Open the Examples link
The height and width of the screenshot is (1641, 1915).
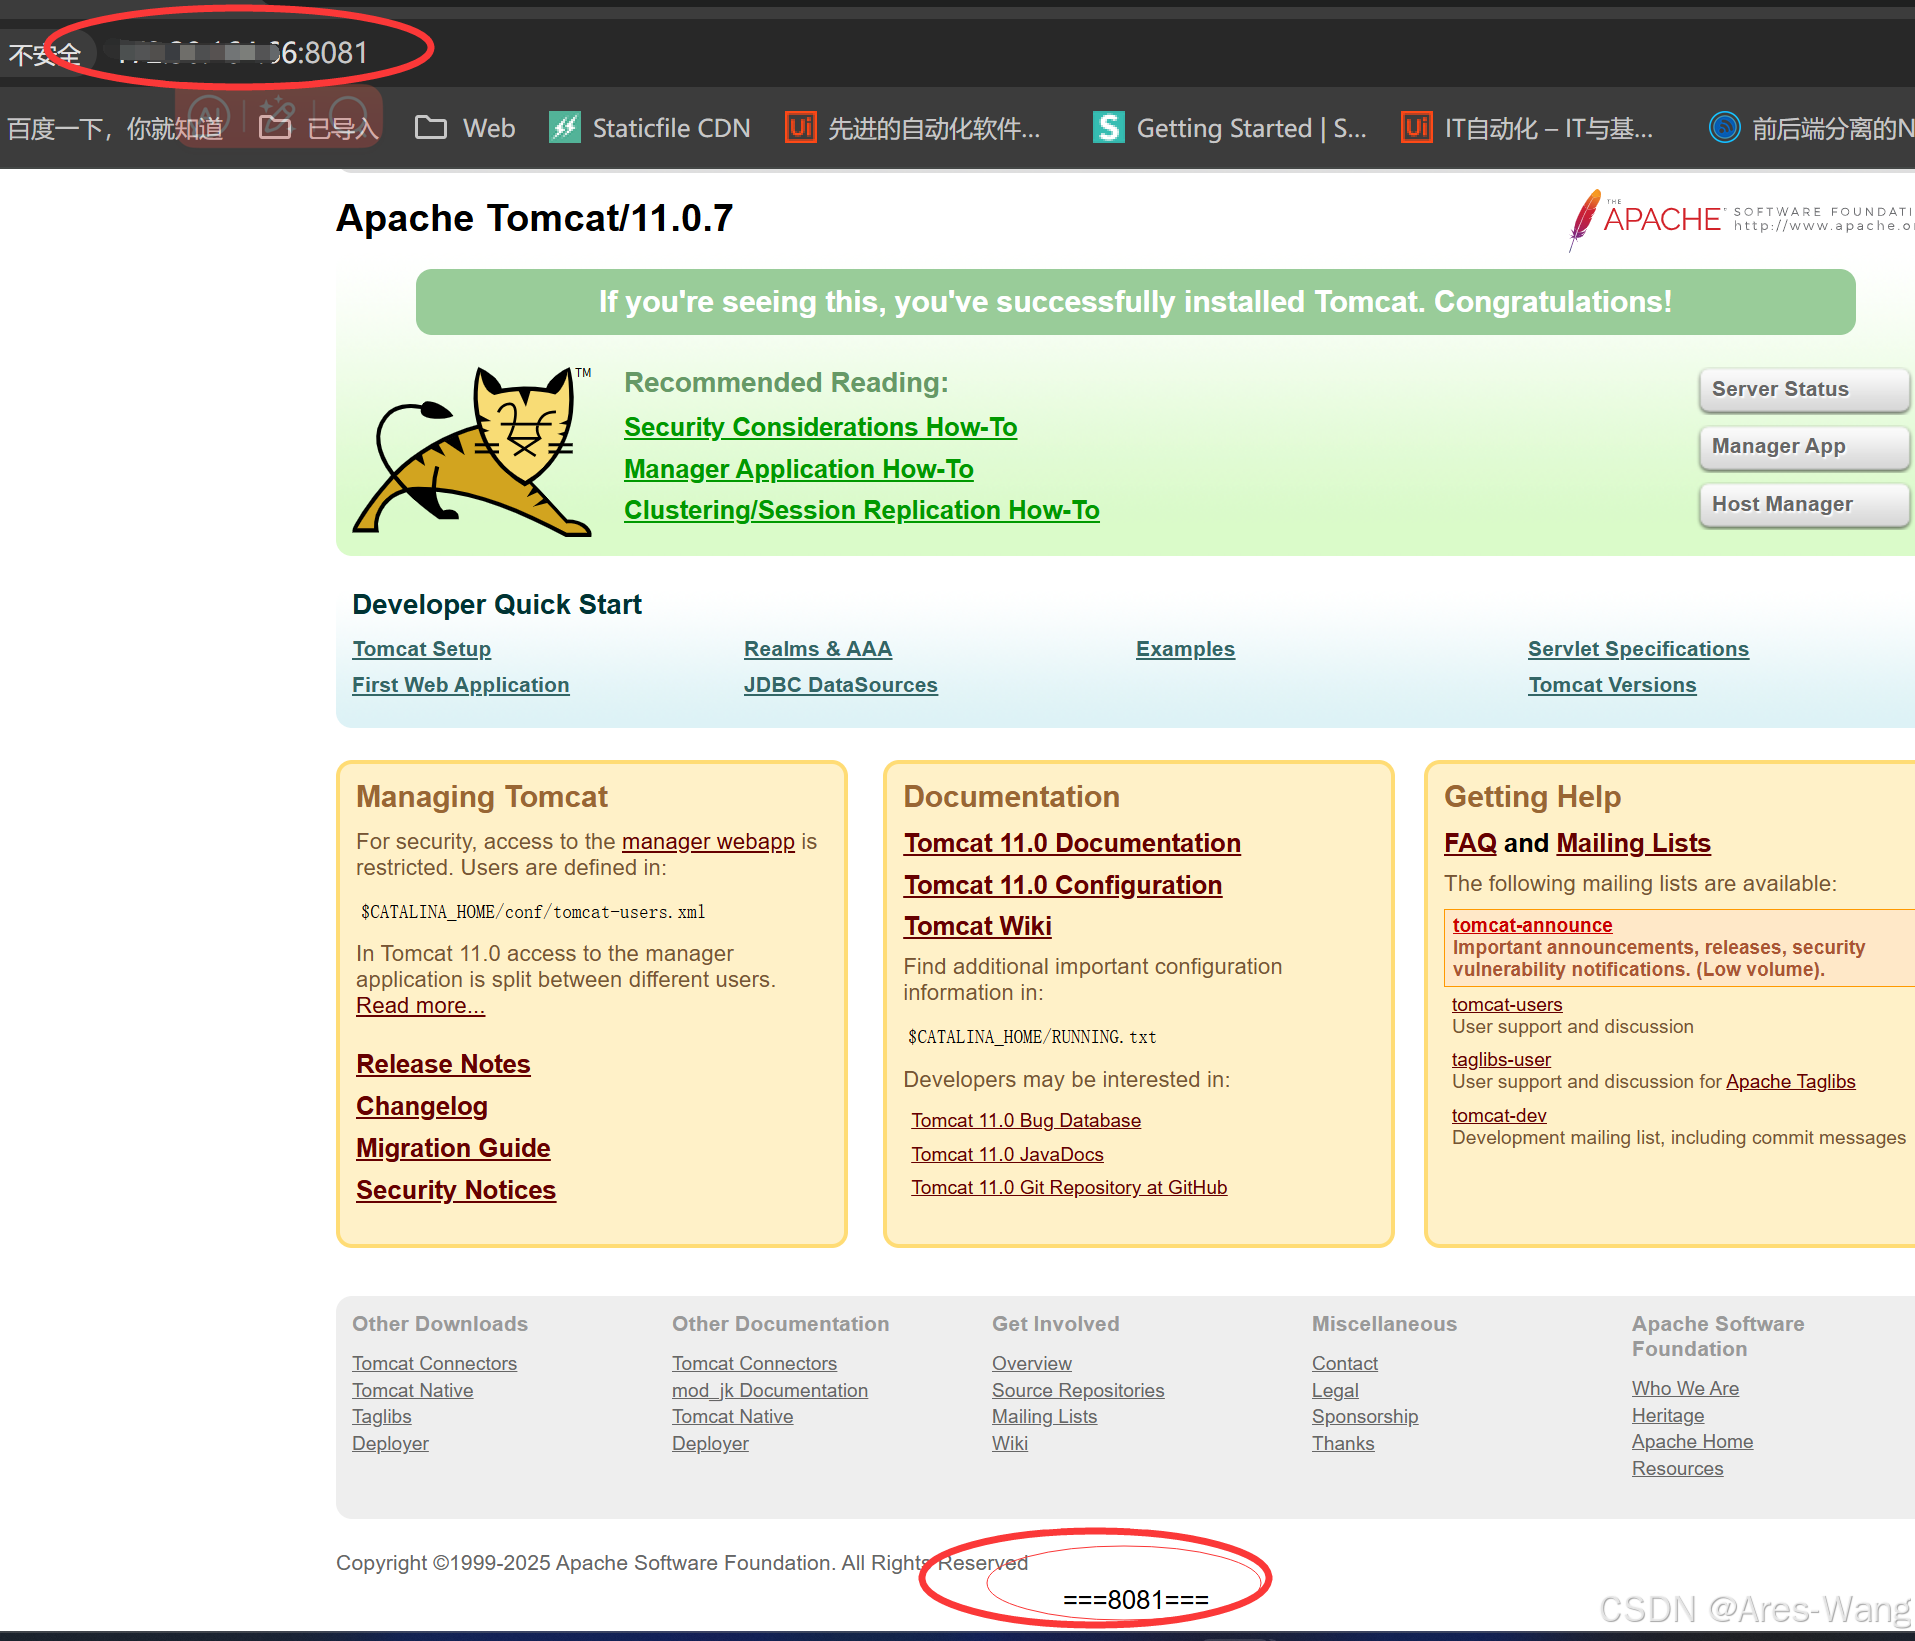pyautogui.click(x=1185, y=649)
